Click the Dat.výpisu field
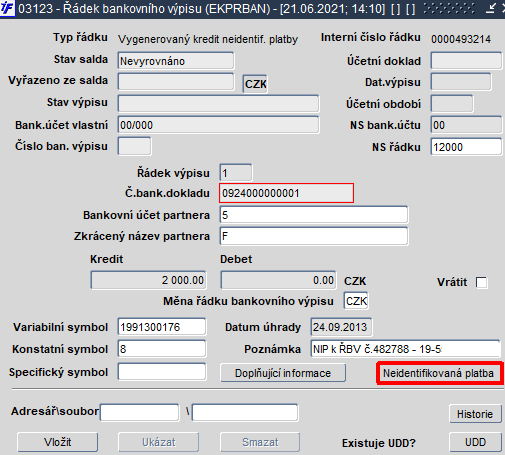Screen dimensions: 505x455 click(461, 82)
